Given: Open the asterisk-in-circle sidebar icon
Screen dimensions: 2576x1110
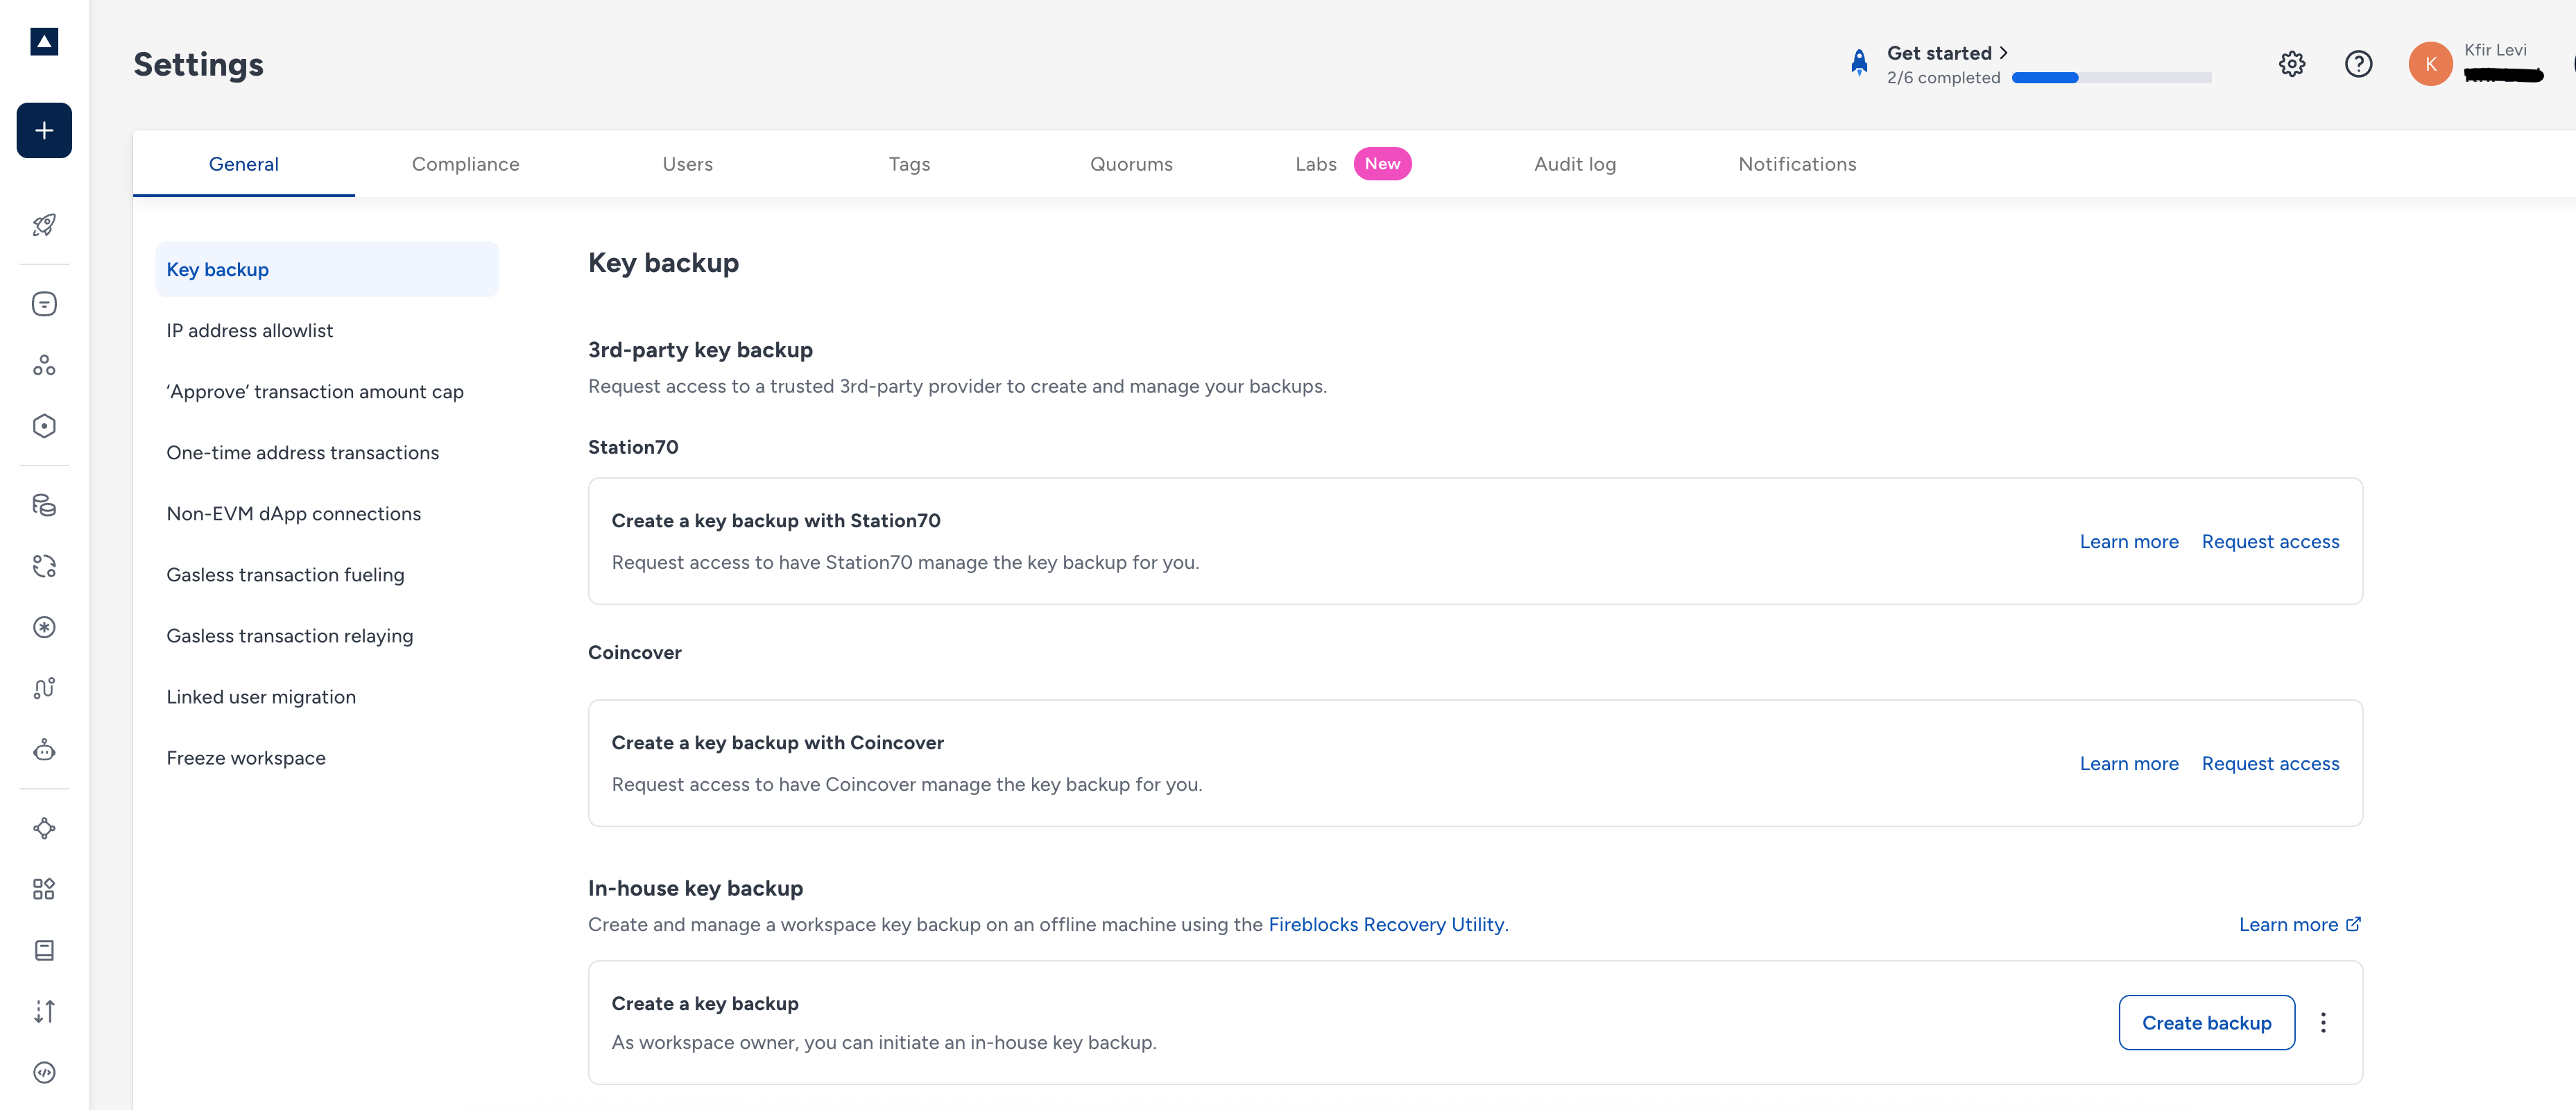Looking at the screenshot, I should pyautogui.click(x=44, y=627).
